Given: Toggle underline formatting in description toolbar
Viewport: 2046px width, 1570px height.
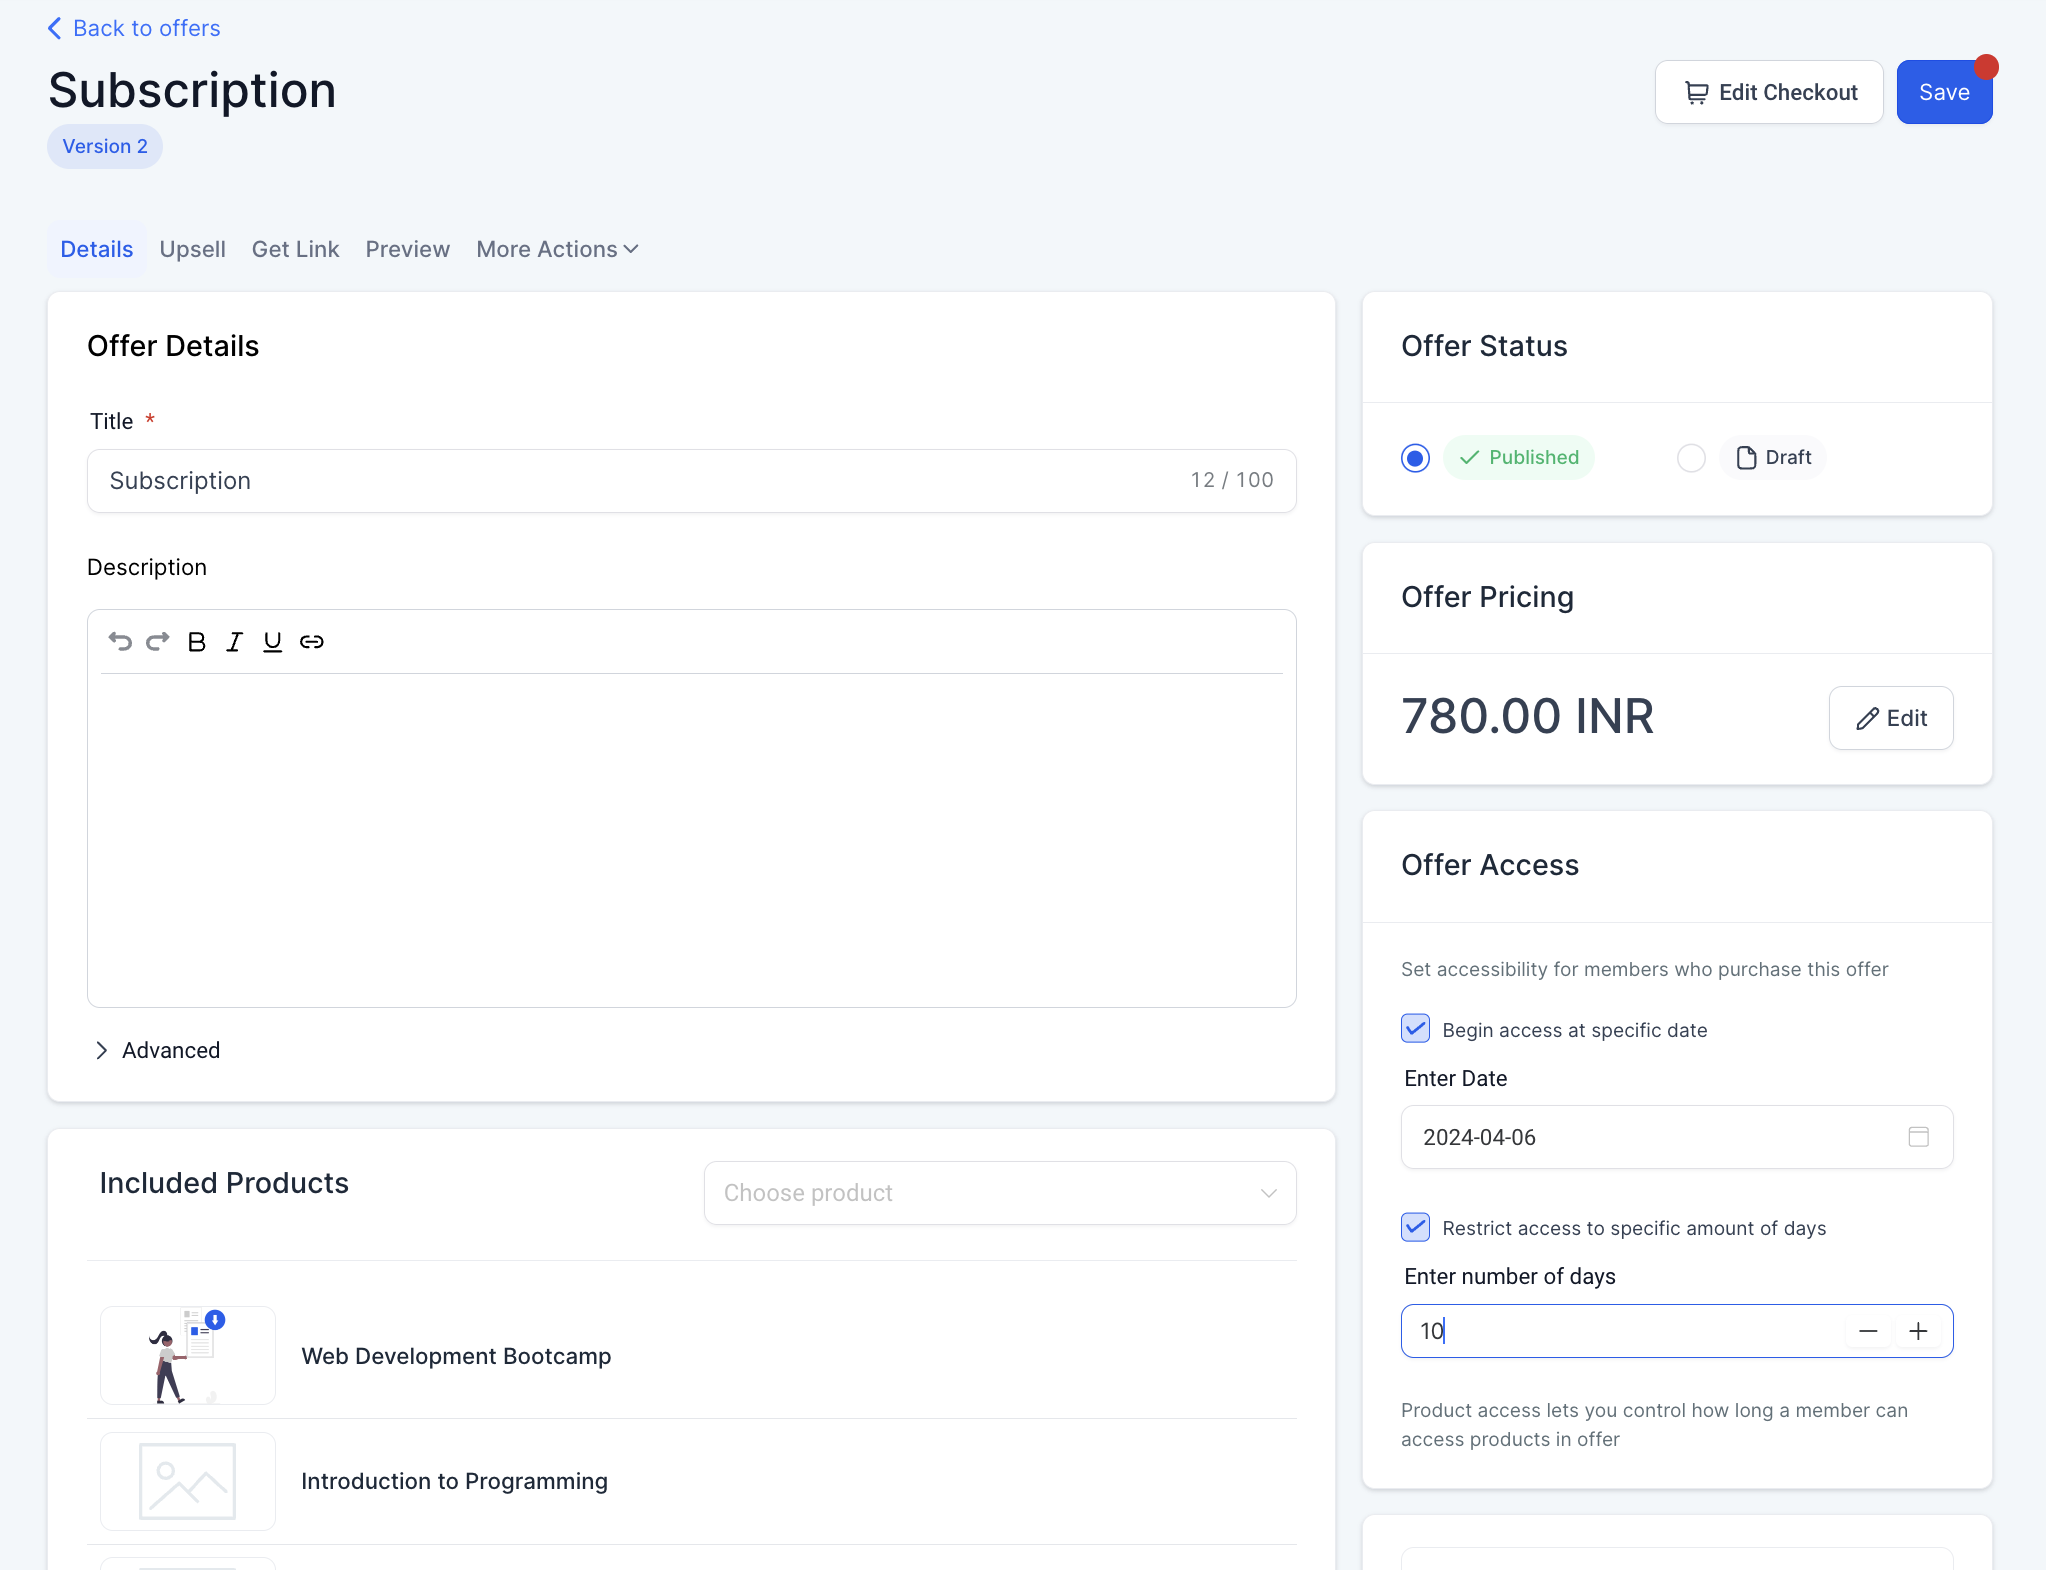Looking at the screenshot, I should click(x=272, y=642).
